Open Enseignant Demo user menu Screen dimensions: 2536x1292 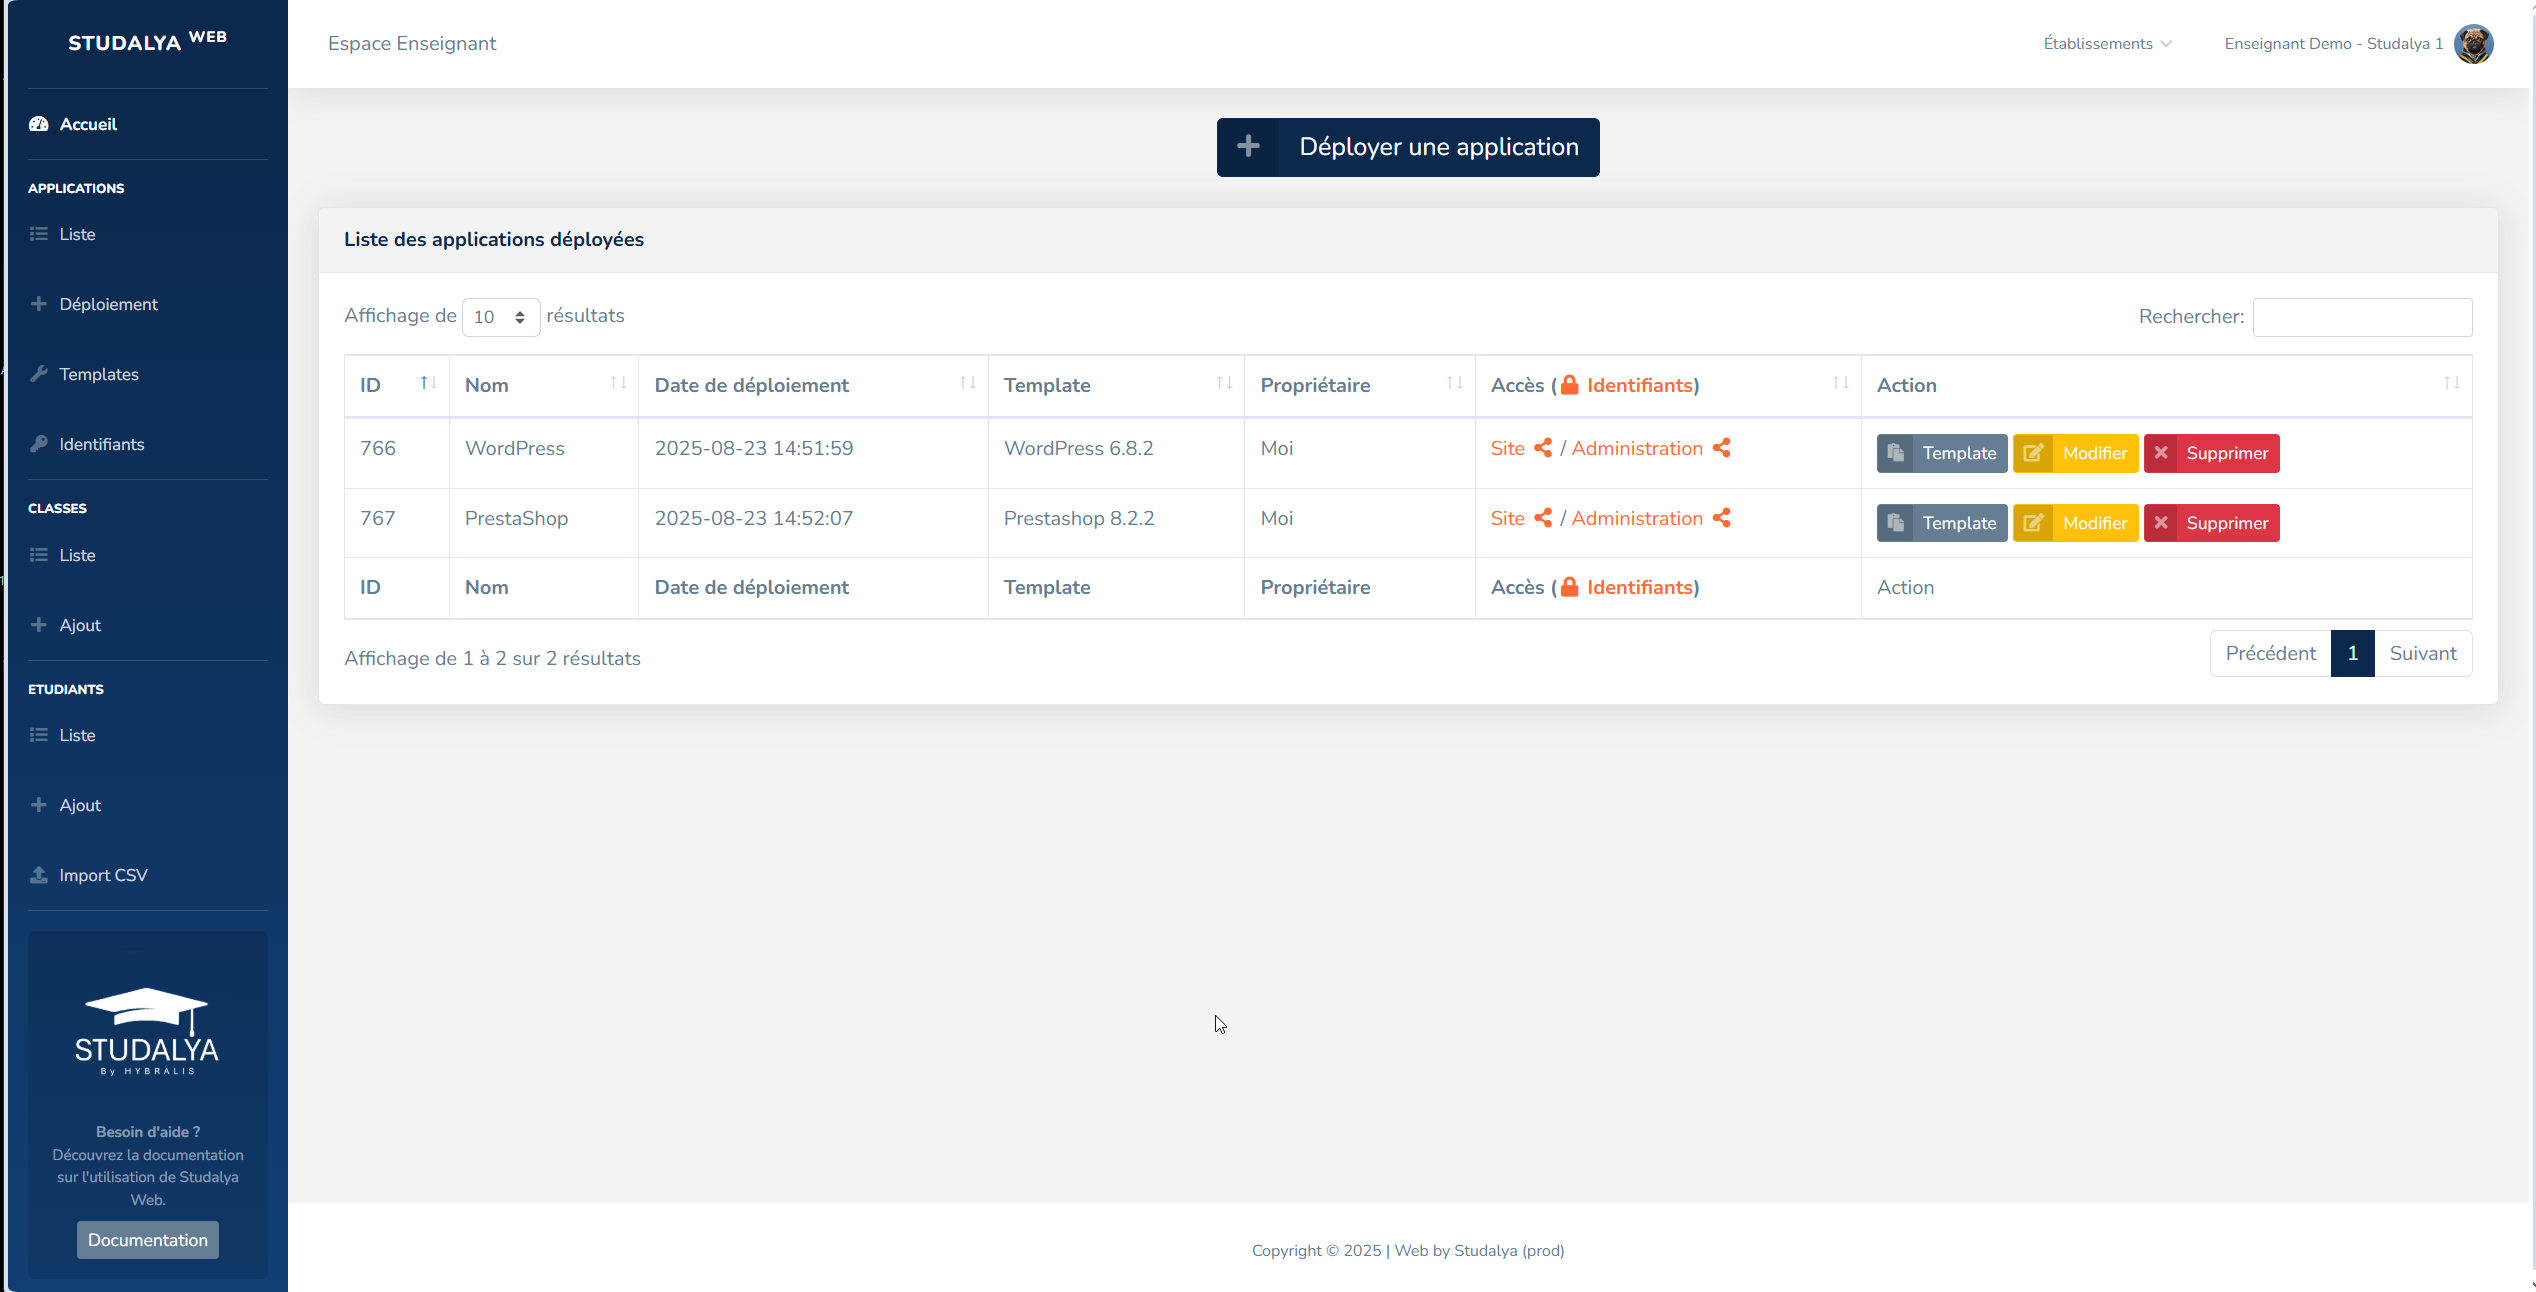pyautogui.click(x=2333, y=44)
